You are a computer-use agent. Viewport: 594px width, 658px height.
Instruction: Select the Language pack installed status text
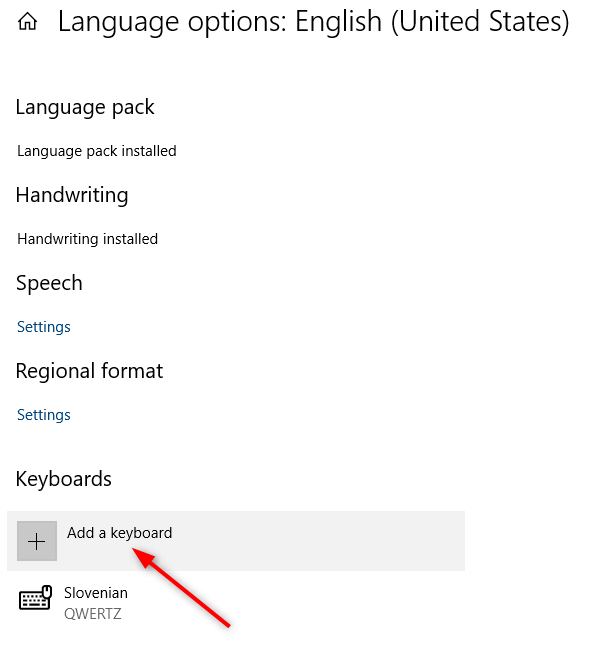tap(97, 151)
